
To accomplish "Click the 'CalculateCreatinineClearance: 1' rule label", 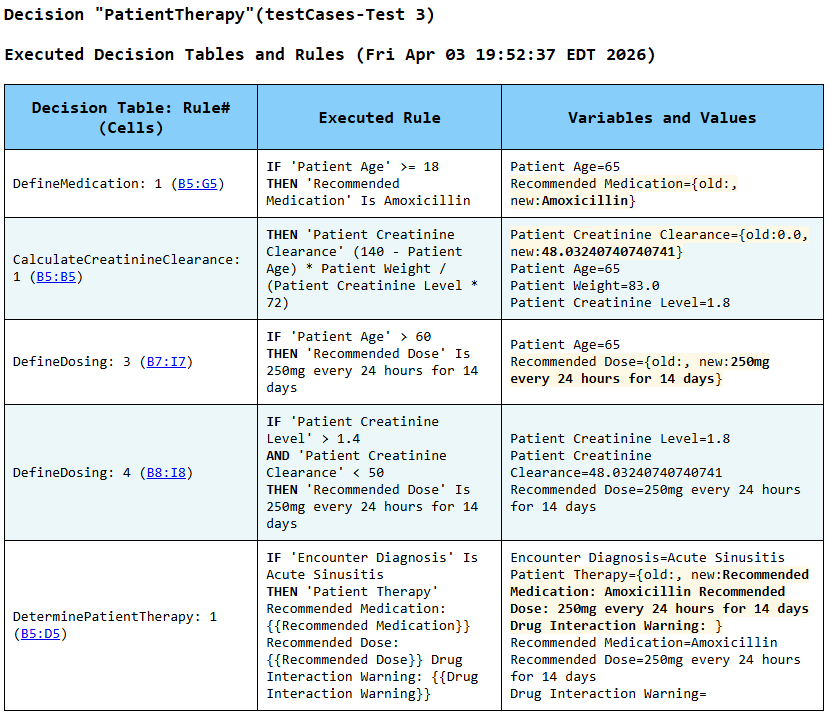I will pos(126,260).
